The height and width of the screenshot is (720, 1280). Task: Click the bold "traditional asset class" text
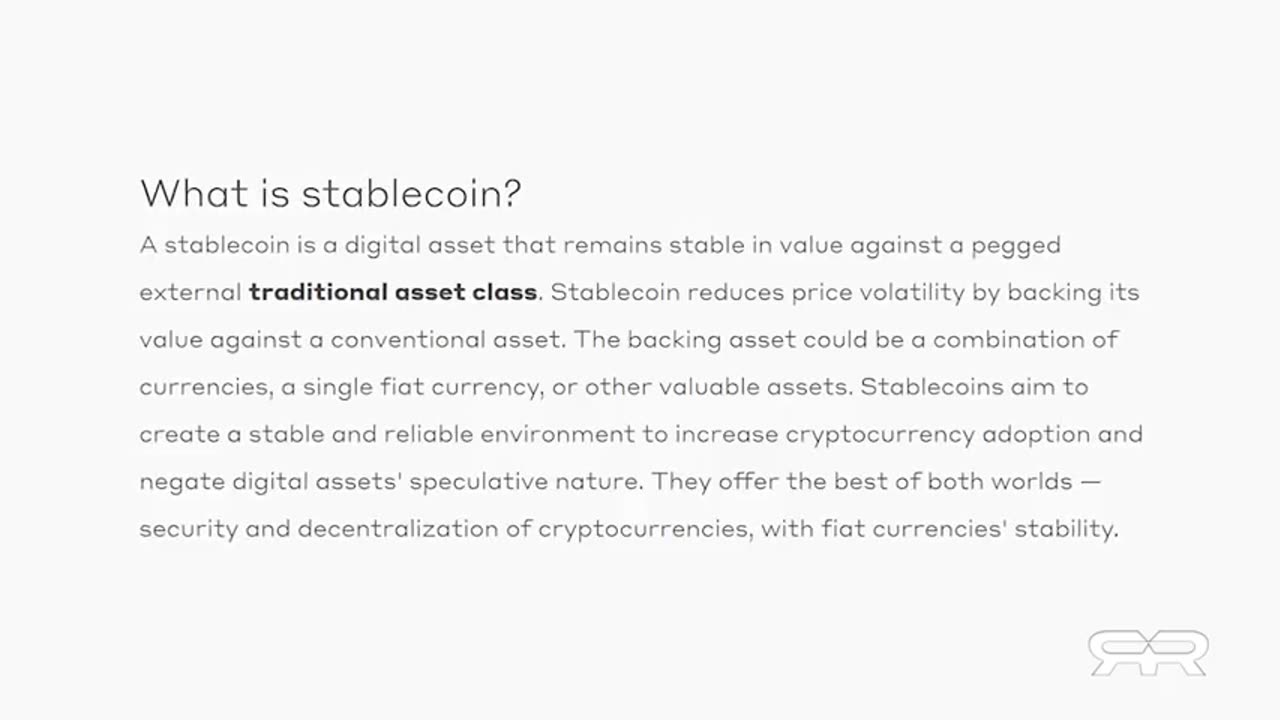(x=393, y=292)
